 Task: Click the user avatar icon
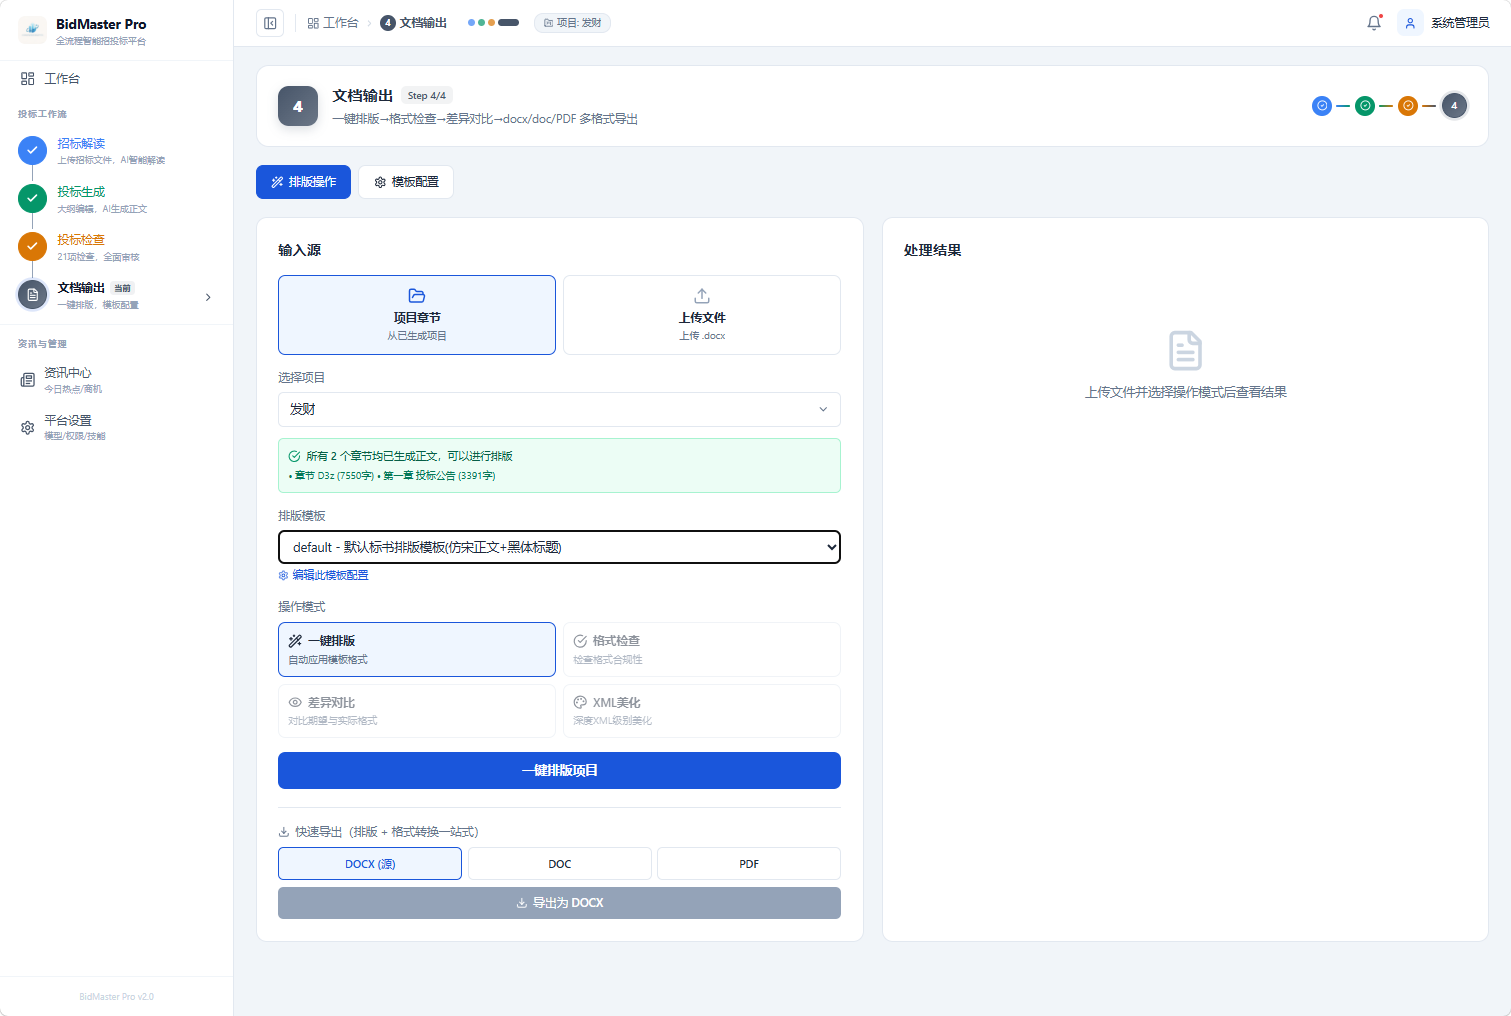click(x=1410, y=23)
